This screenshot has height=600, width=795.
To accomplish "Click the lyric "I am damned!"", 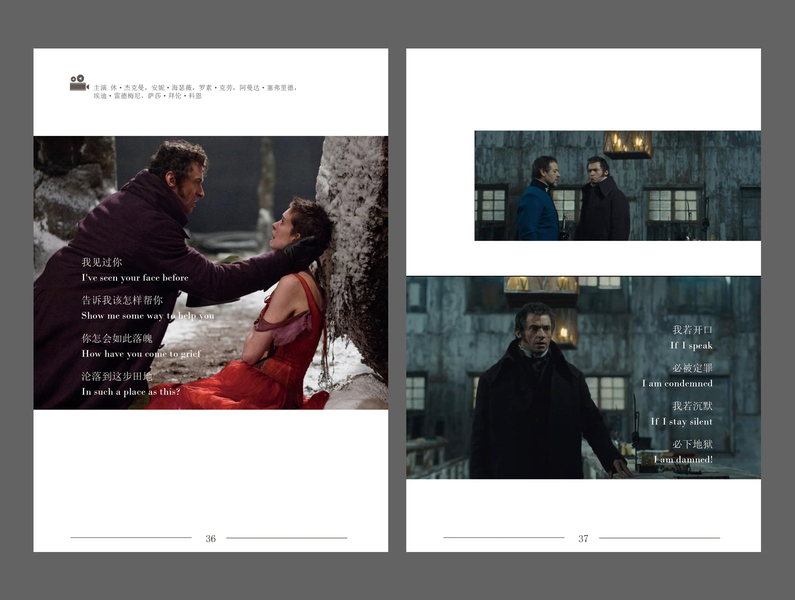I will (x=683, y=460).
